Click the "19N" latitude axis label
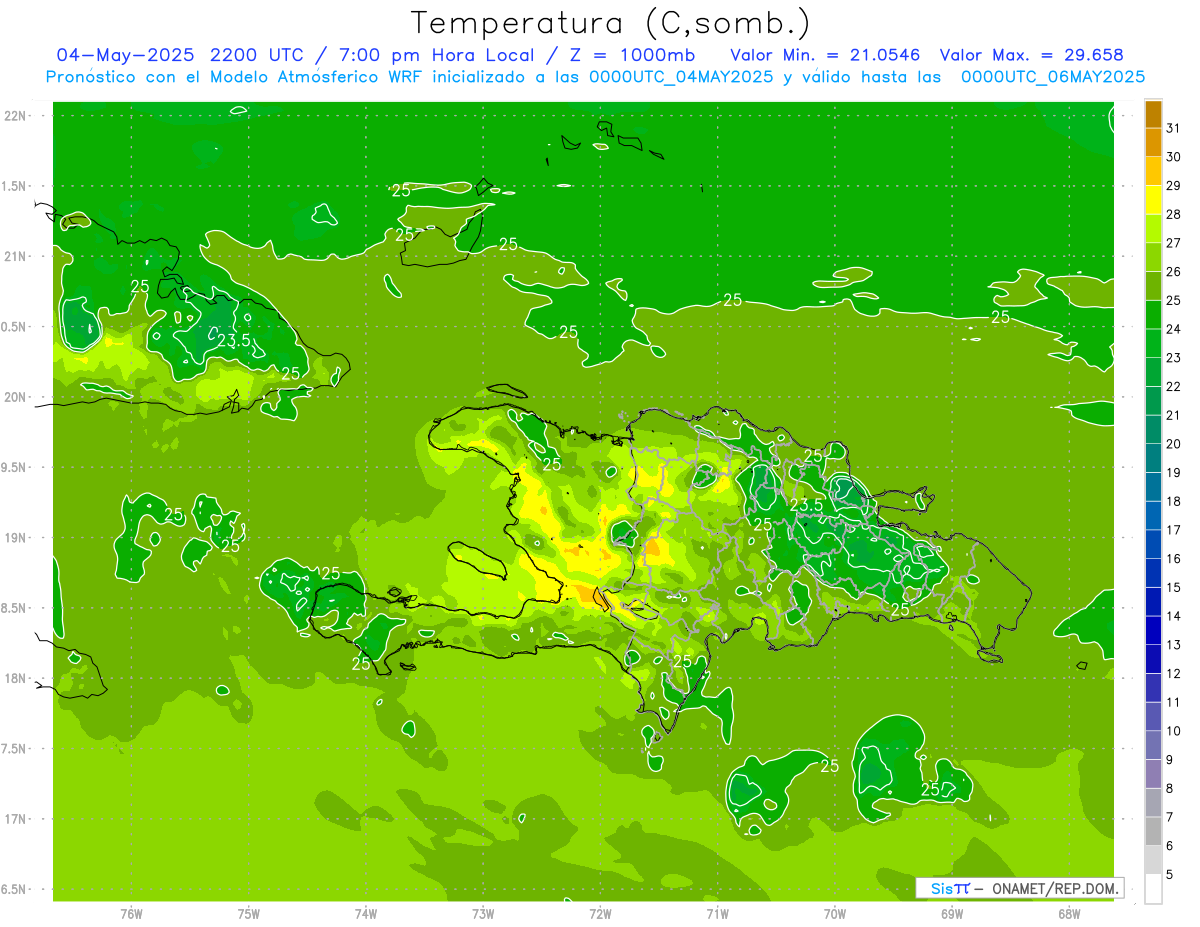1200x927 pixels. [x=17, y=538]
